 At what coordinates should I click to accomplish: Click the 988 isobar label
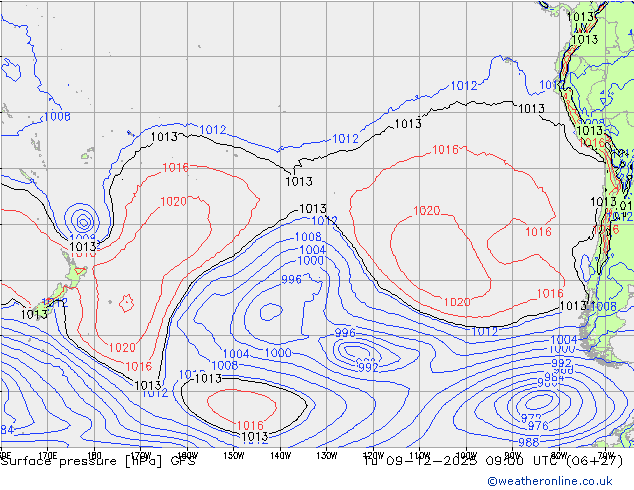[529, 442]
